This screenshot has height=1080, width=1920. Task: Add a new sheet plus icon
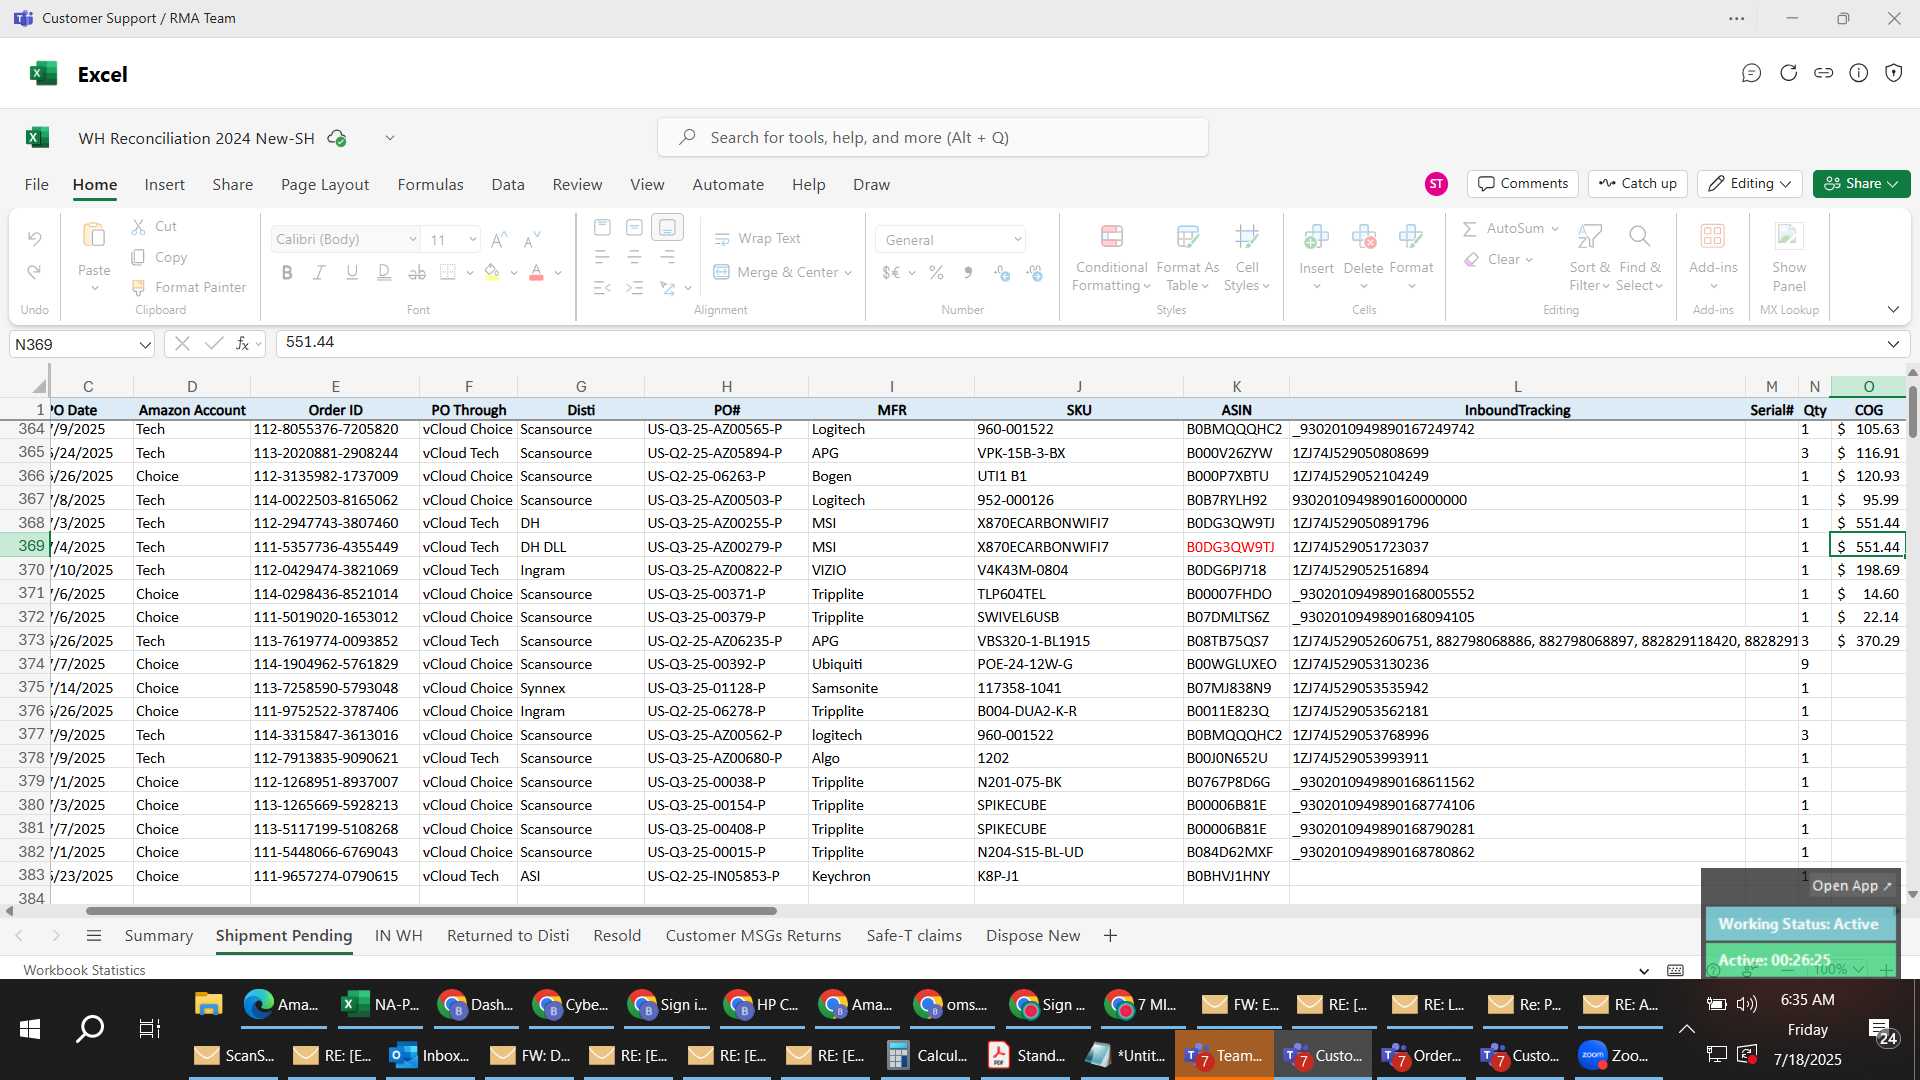pyautogui.click(x=1110, y=935)
